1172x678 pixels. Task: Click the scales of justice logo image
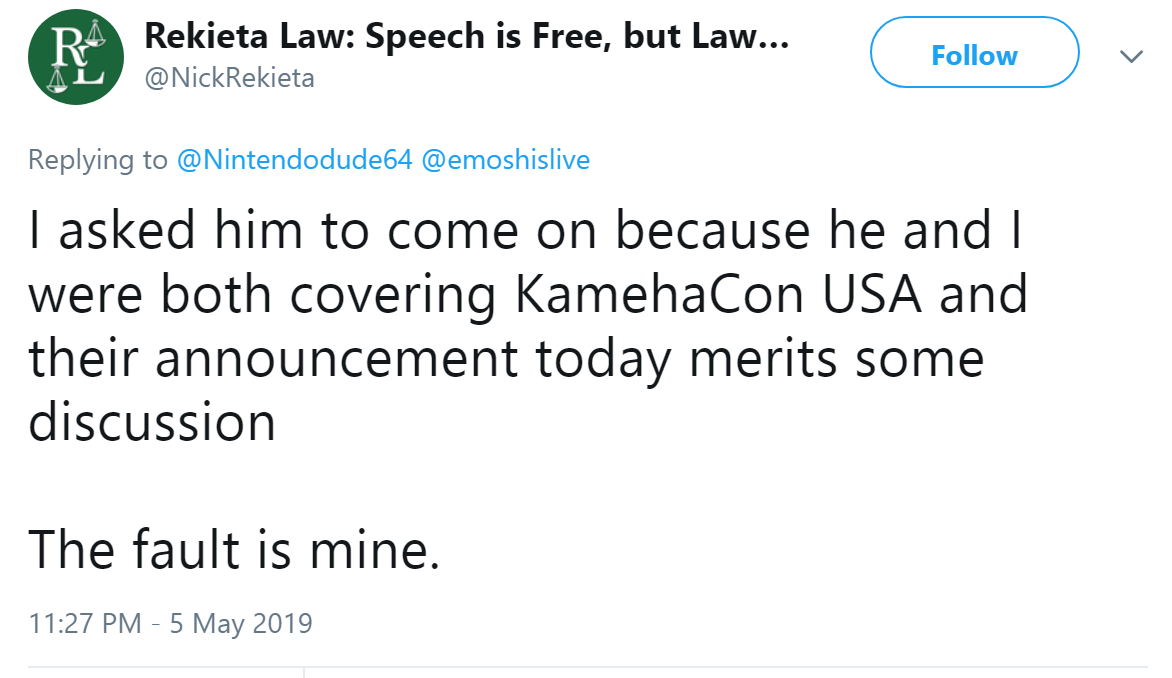(75, 57)
